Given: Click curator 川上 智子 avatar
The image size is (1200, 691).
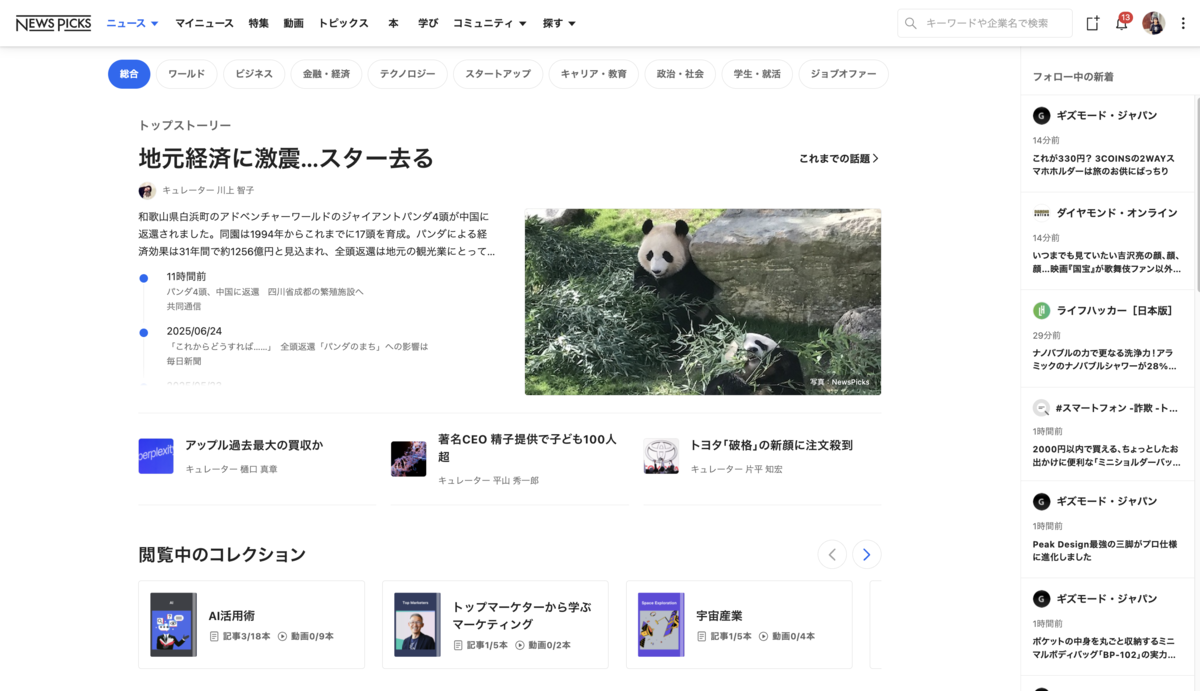Looking at the screenshot, I should [147, 190].
